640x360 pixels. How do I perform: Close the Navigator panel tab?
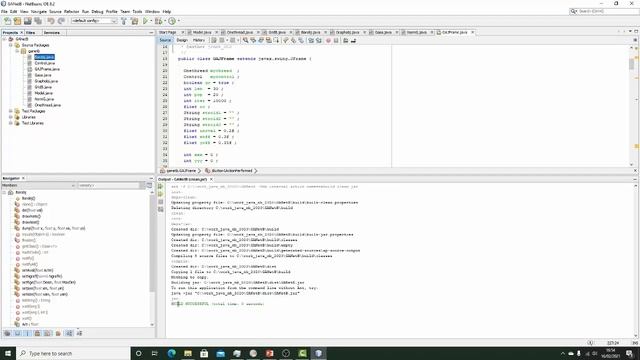pyautogui.click(x=23, y=178)
